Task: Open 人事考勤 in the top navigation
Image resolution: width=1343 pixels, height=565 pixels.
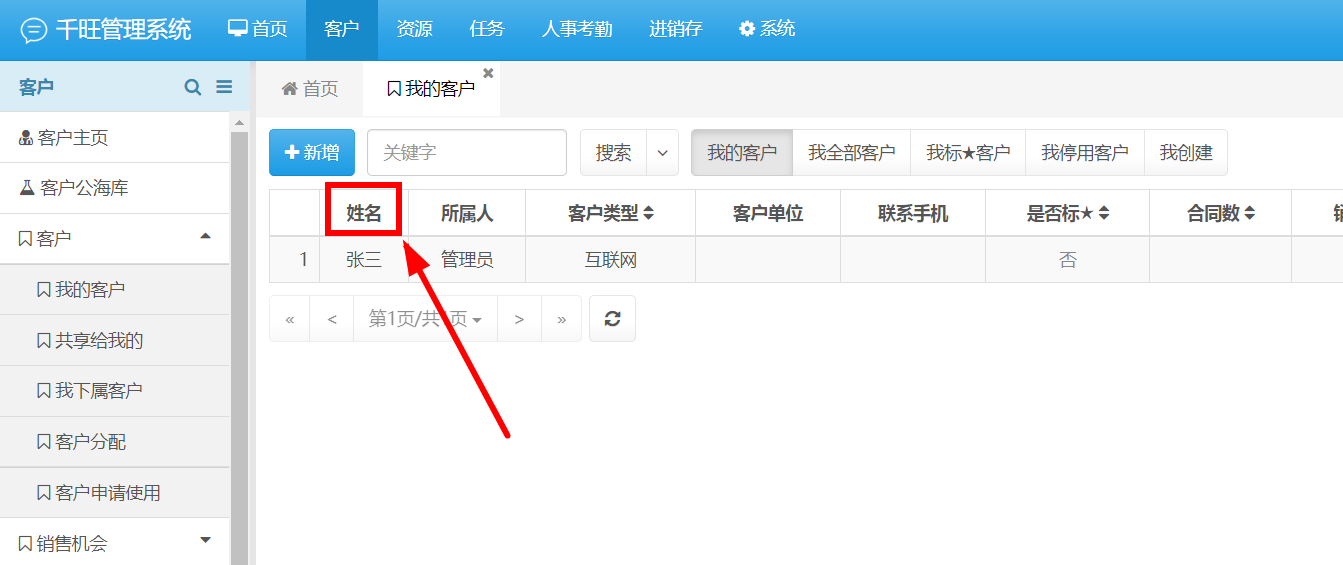Action: point(577,29)
